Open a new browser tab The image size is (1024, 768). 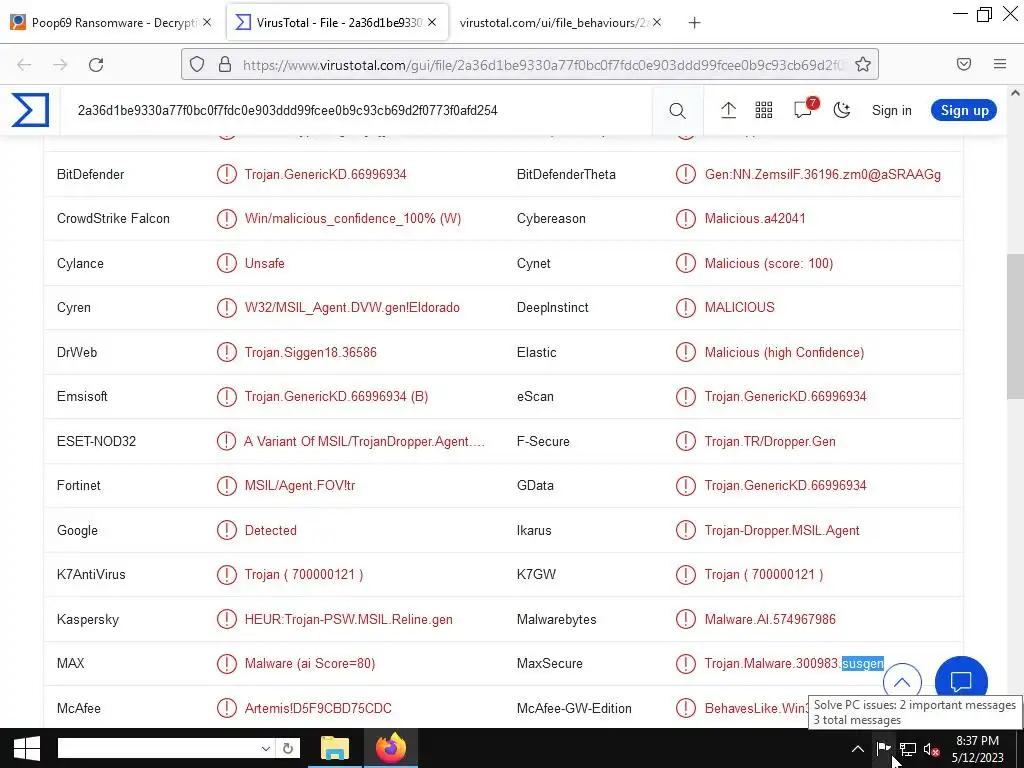(694, 23)
